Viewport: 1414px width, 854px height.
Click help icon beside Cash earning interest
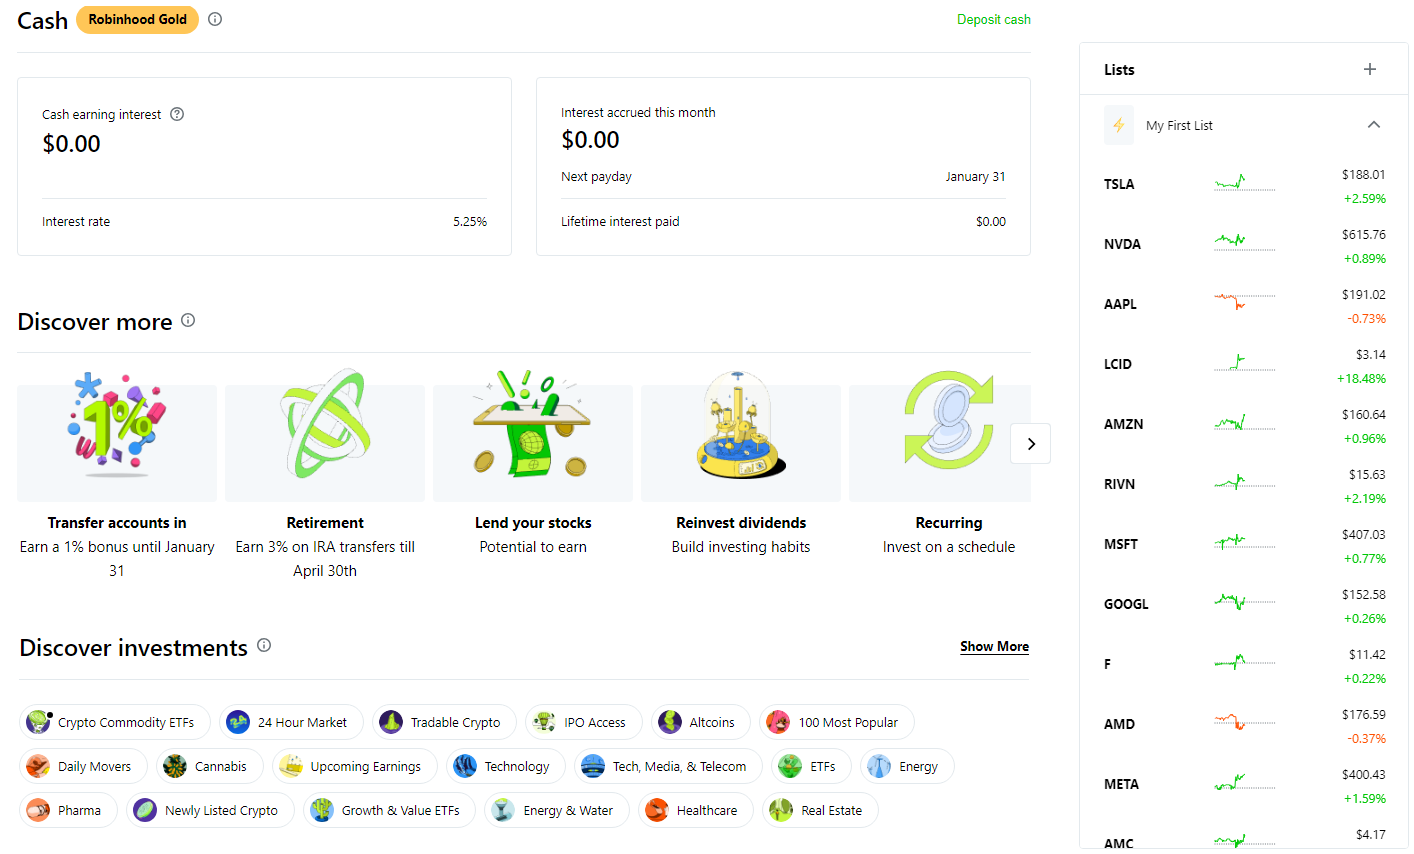pyautogui.click(x=177, y=114)
